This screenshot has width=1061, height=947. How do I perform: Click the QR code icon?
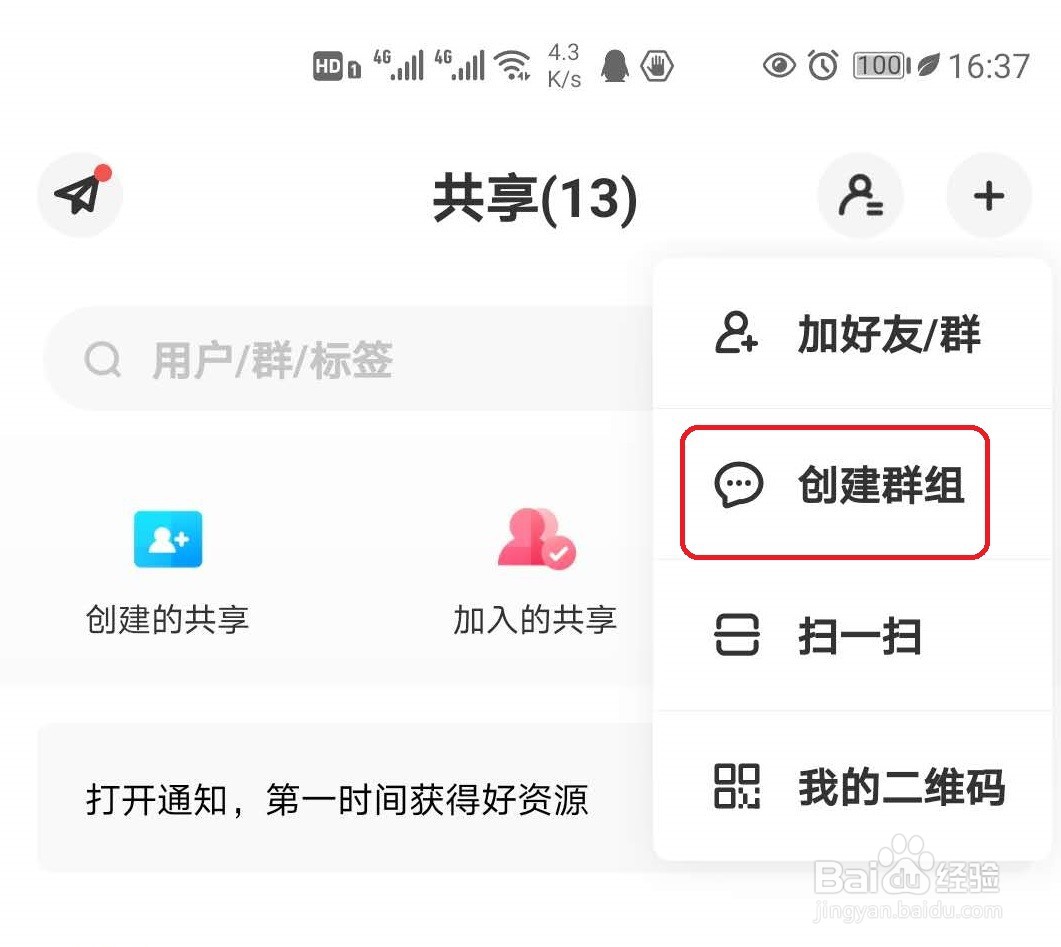click(x=737, y=786)
